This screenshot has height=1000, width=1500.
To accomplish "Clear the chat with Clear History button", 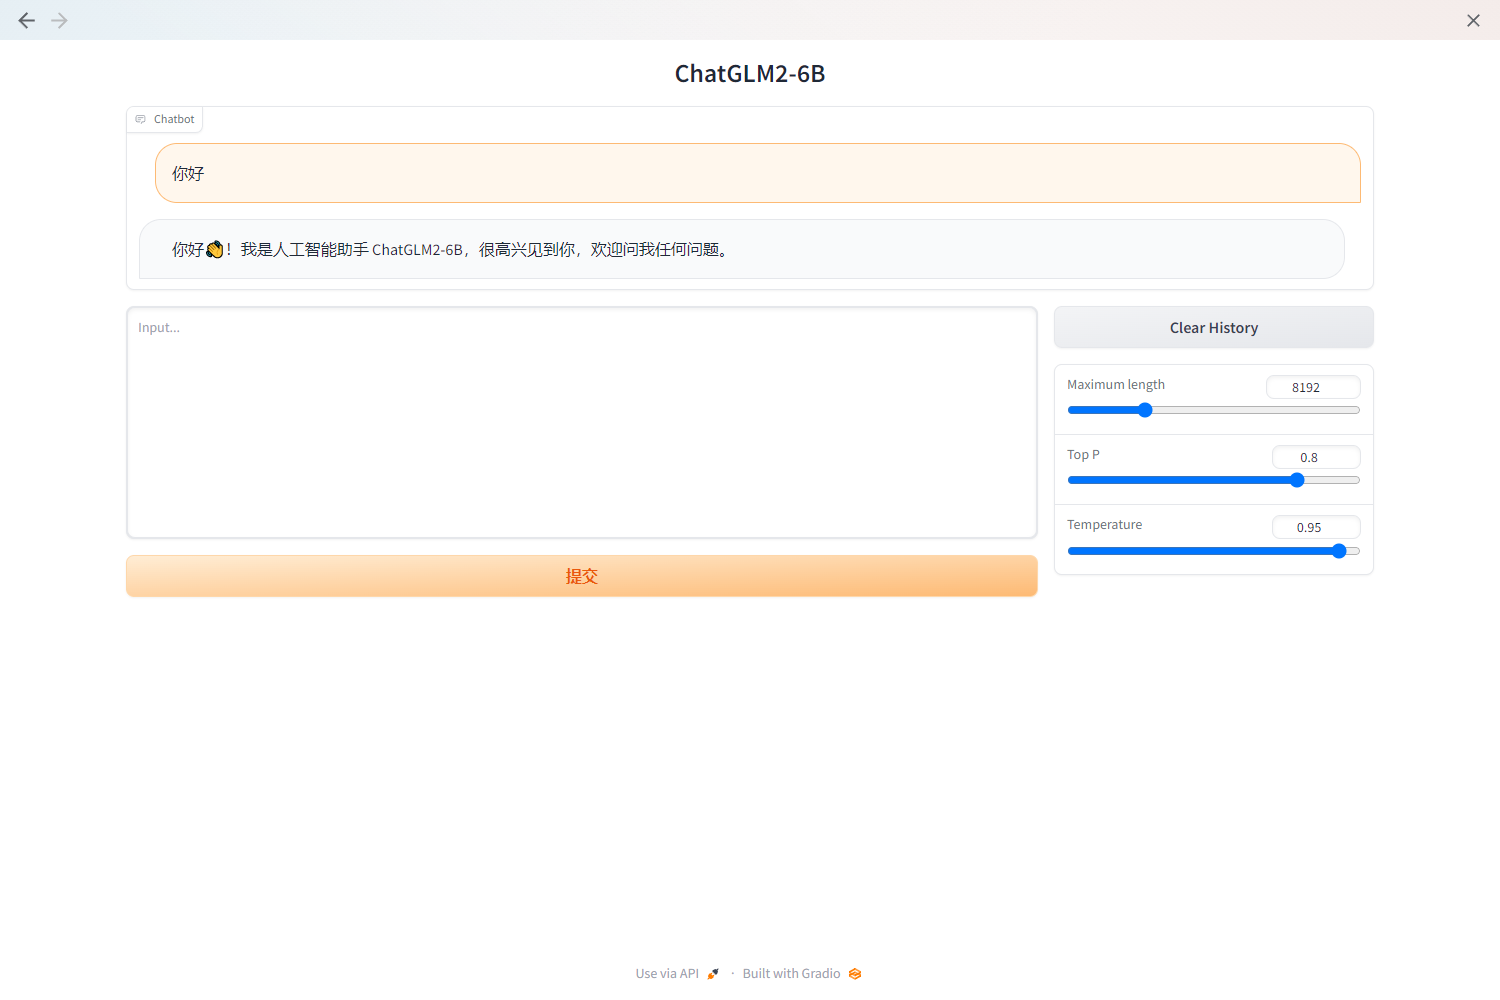I will (1214, 328).
